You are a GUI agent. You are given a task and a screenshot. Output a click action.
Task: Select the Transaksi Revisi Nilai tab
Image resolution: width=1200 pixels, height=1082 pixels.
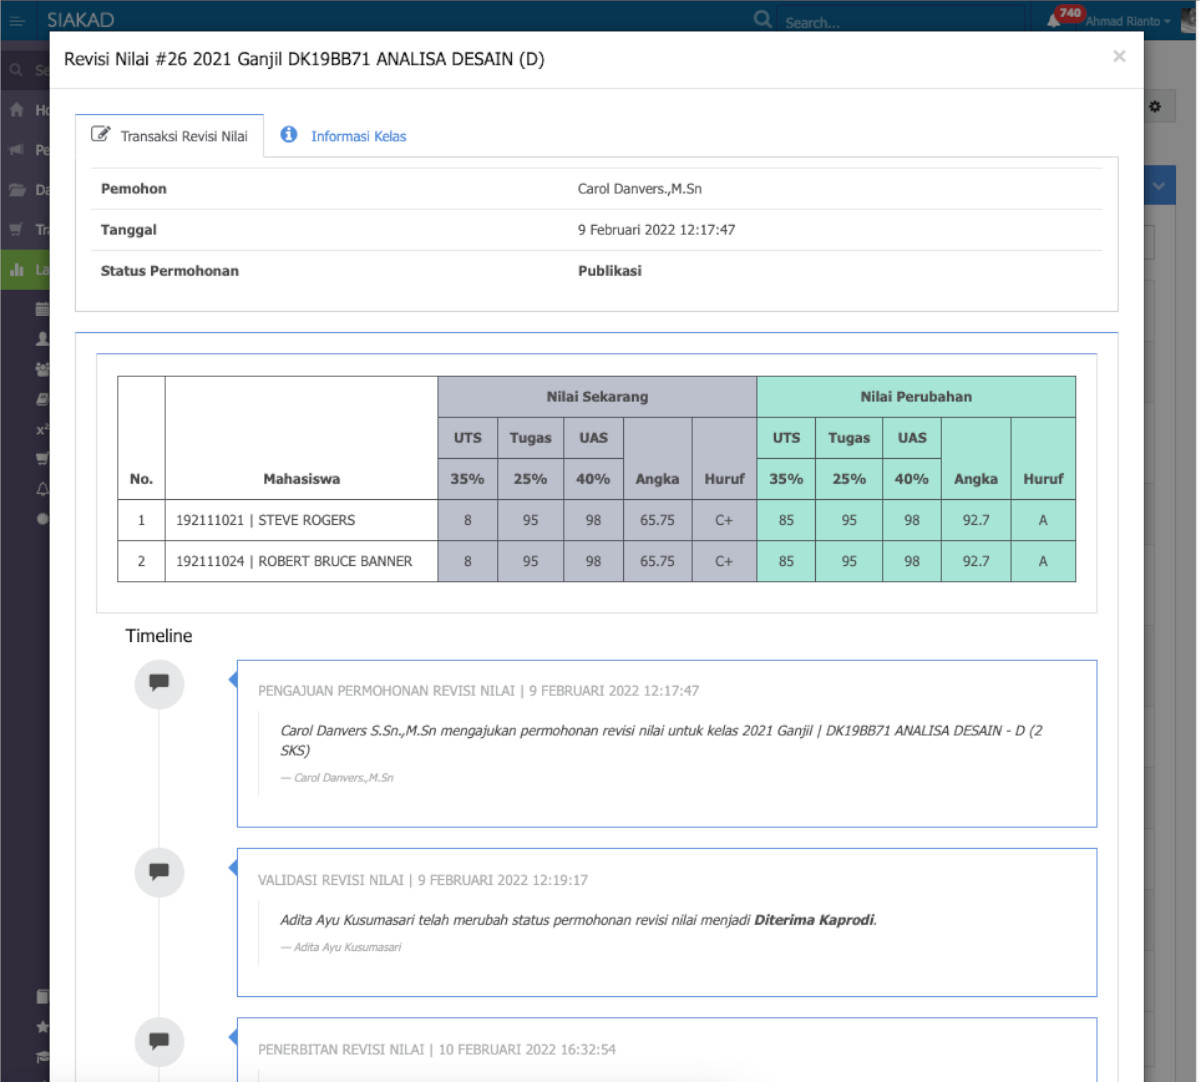pos(170,136)
